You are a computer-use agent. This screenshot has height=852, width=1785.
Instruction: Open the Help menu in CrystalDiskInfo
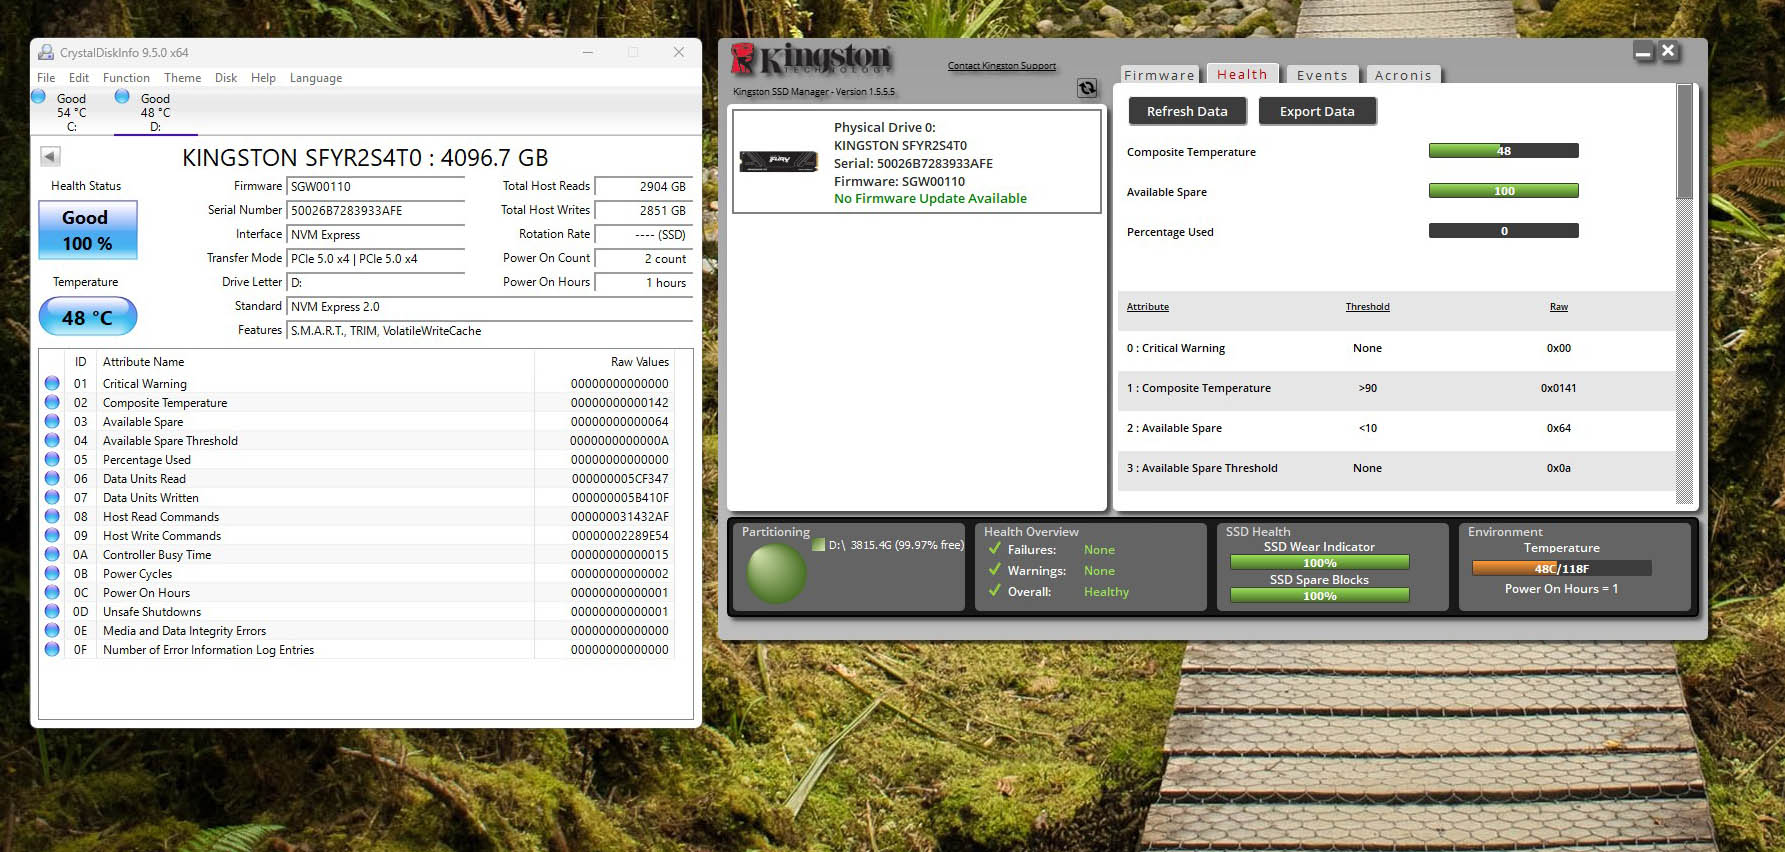(x=263, y=77)
